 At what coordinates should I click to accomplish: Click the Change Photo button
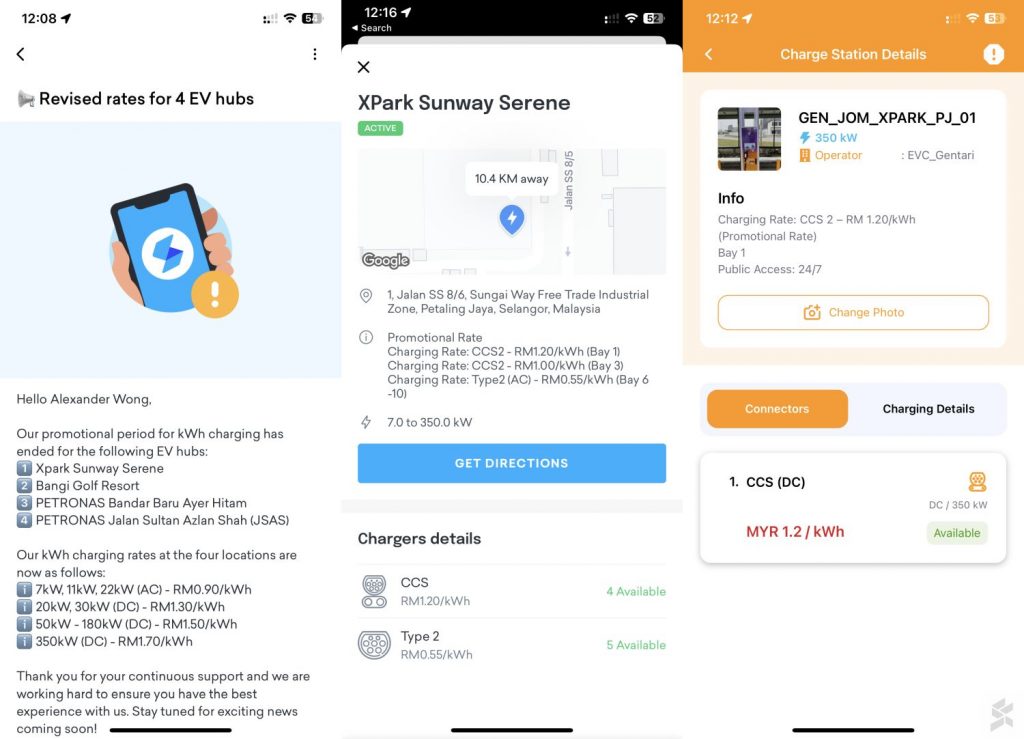pyautogui.click(x=853, y=313)
